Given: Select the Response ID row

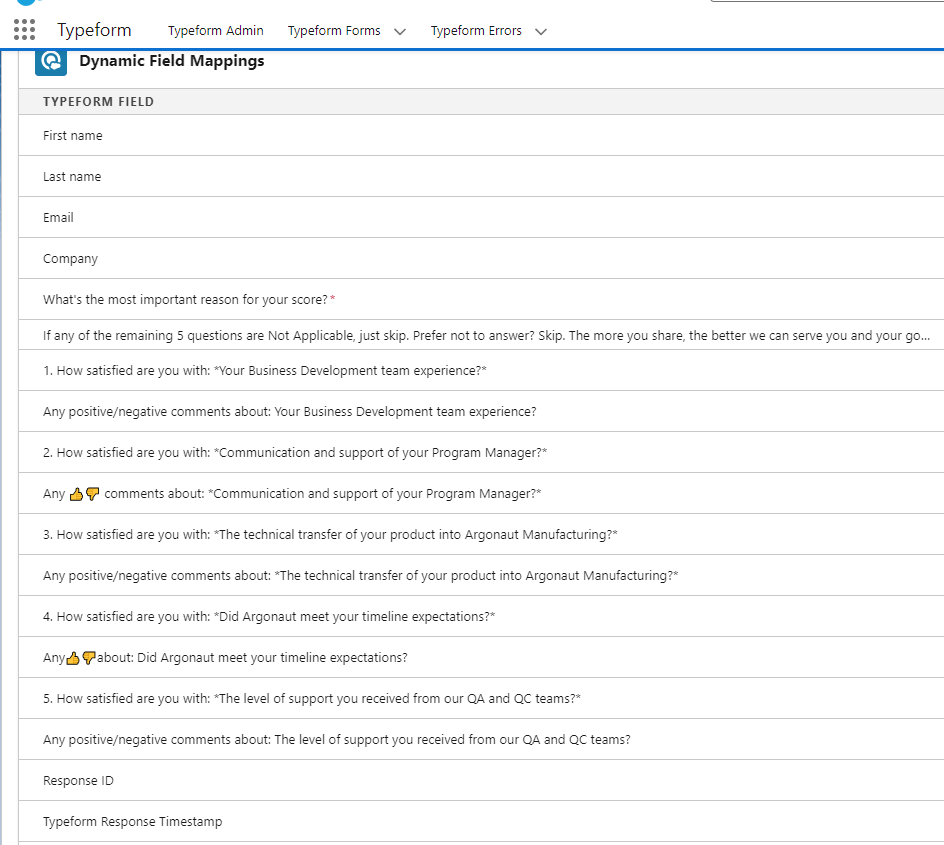Looking at the screenshot, I should coord(481,780).
